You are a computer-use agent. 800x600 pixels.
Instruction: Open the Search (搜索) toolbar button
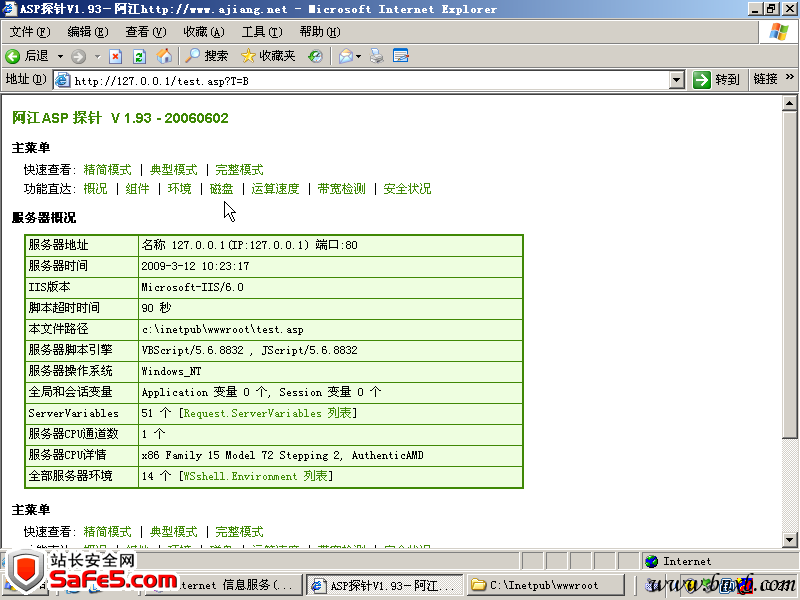(206, 56)
